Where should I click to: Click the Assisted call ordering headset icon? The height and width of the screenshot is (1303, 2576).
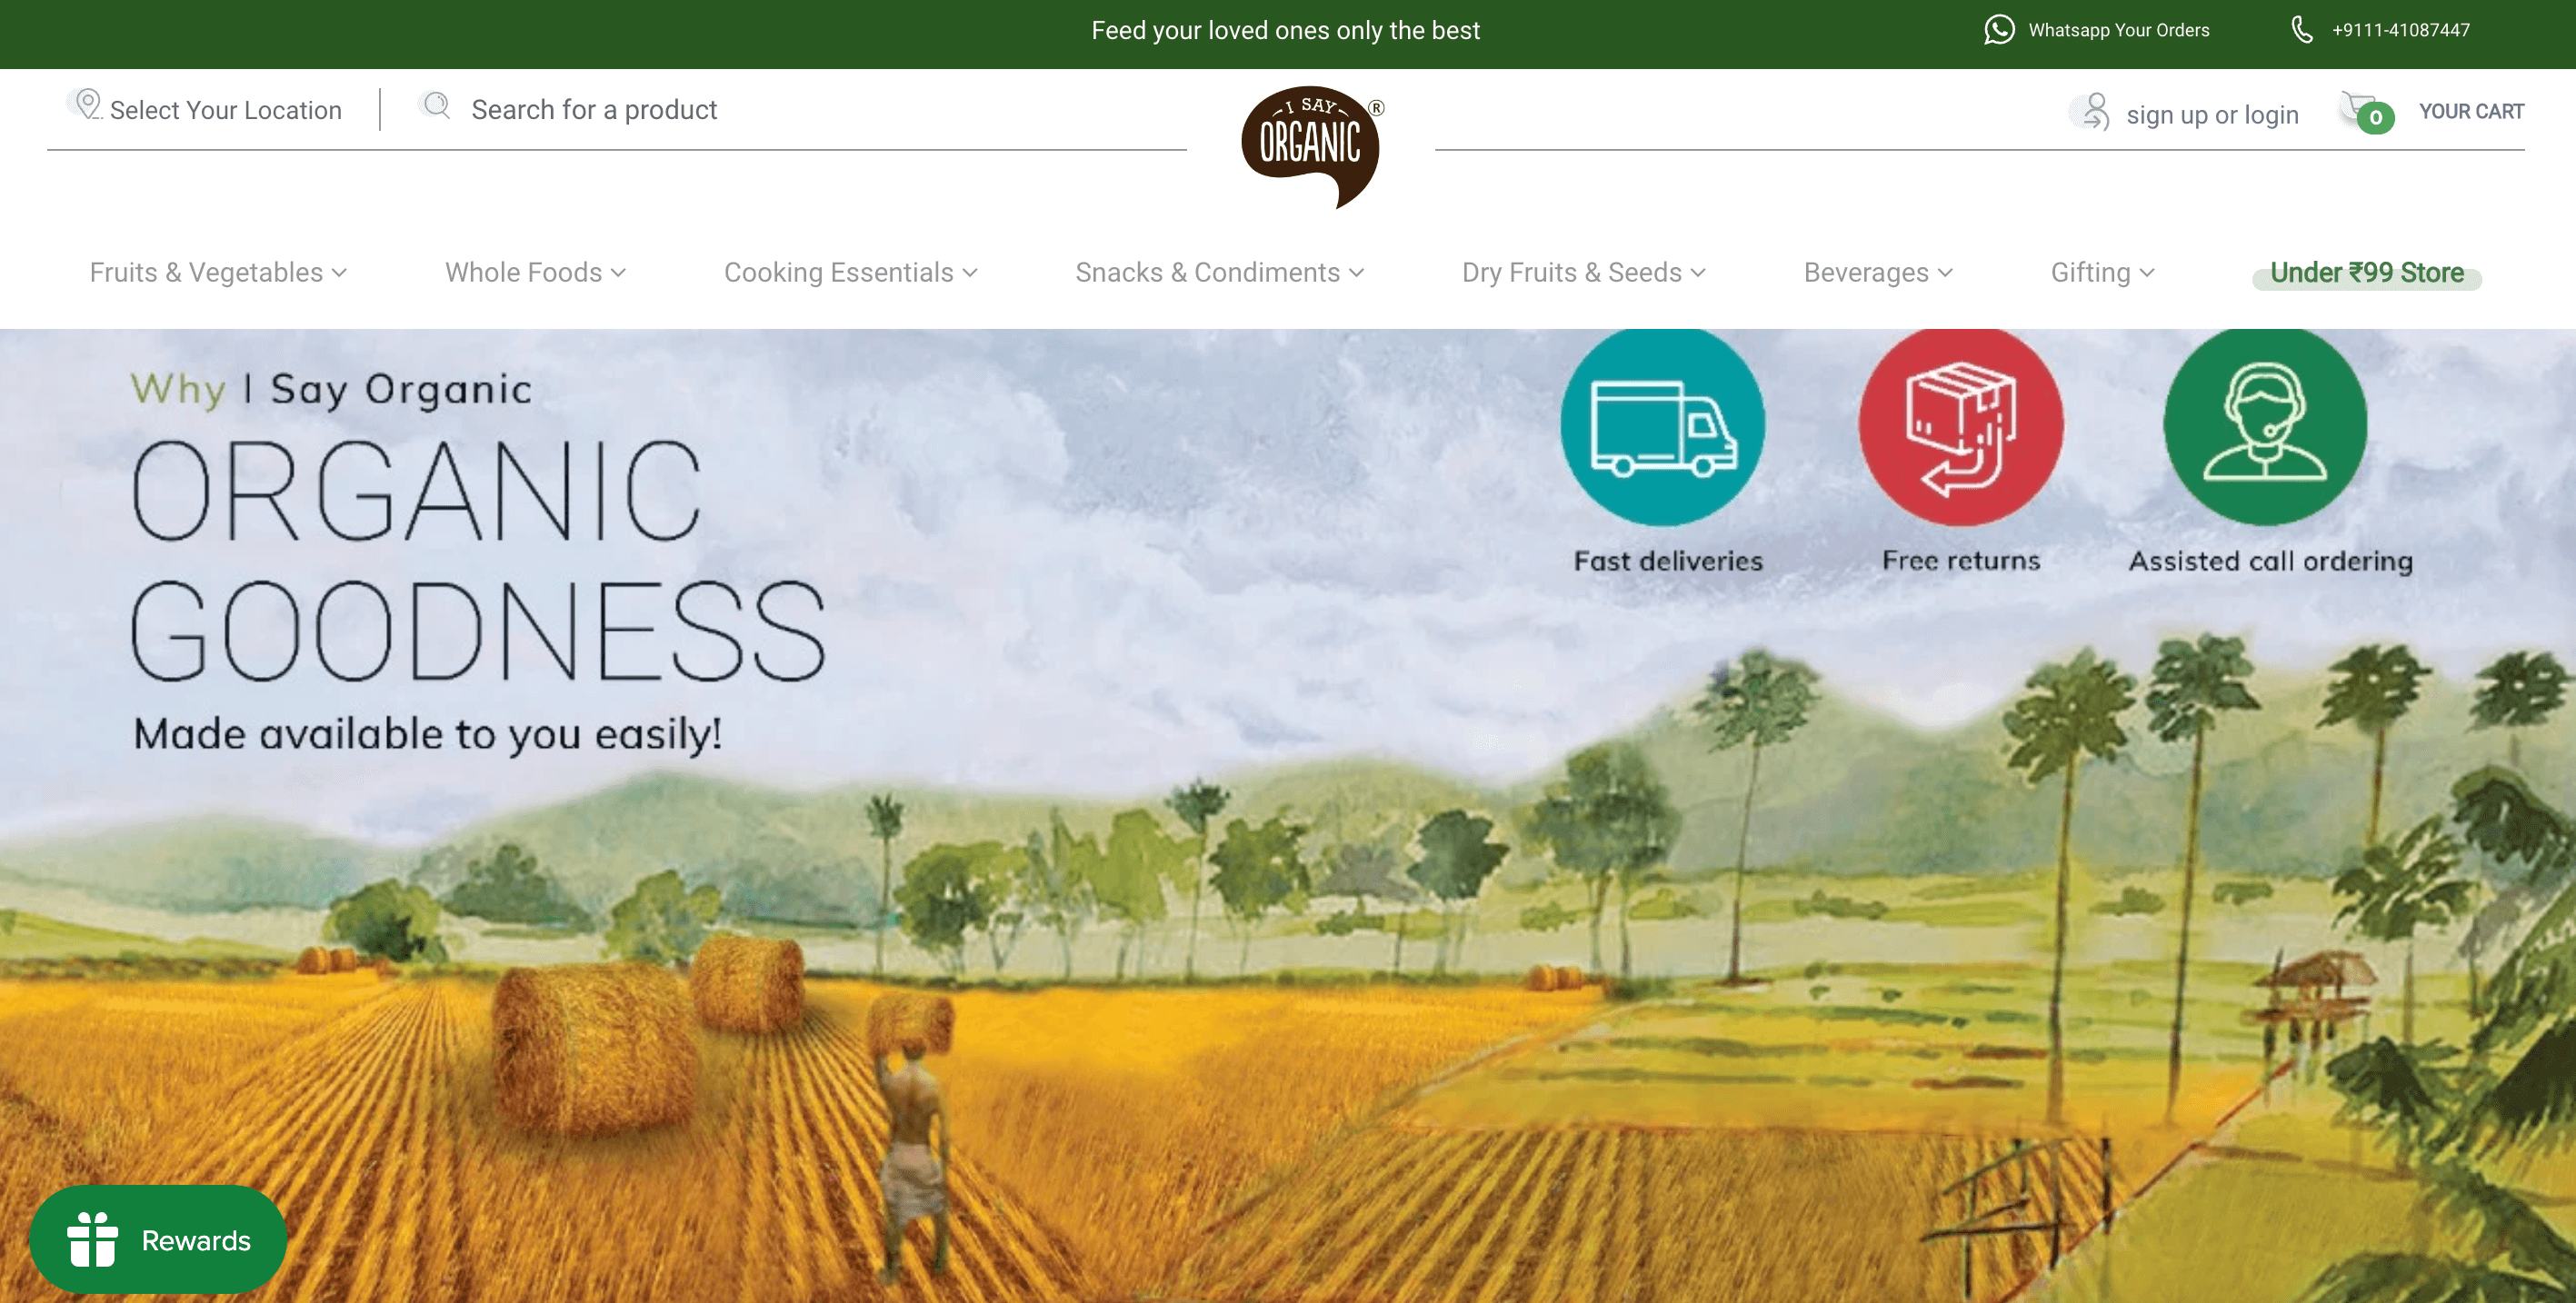coord(2265,425)
